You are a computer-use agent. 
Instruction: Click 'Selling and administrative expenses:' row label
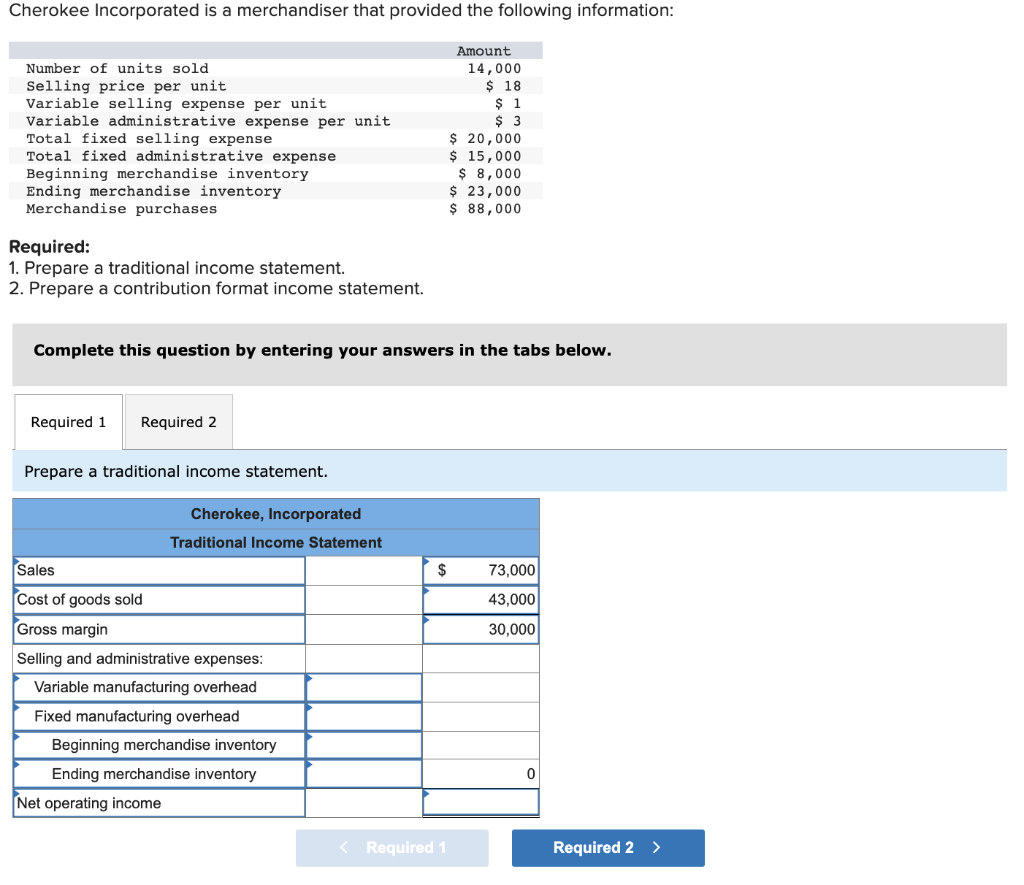(159, 658)
